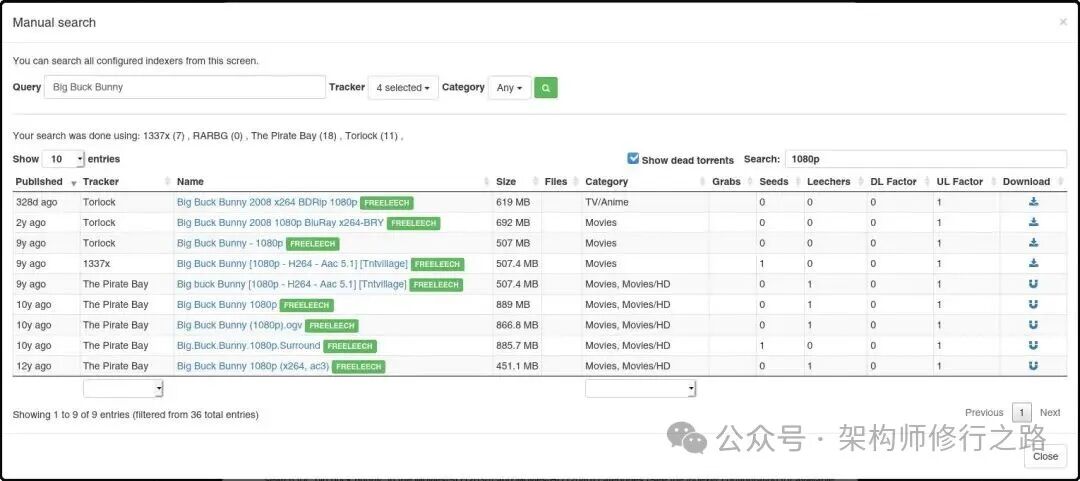1080x481 pixels.
Task: Download torrent file for the 1337x Tntvillage result
Action: pos(1033,263)
